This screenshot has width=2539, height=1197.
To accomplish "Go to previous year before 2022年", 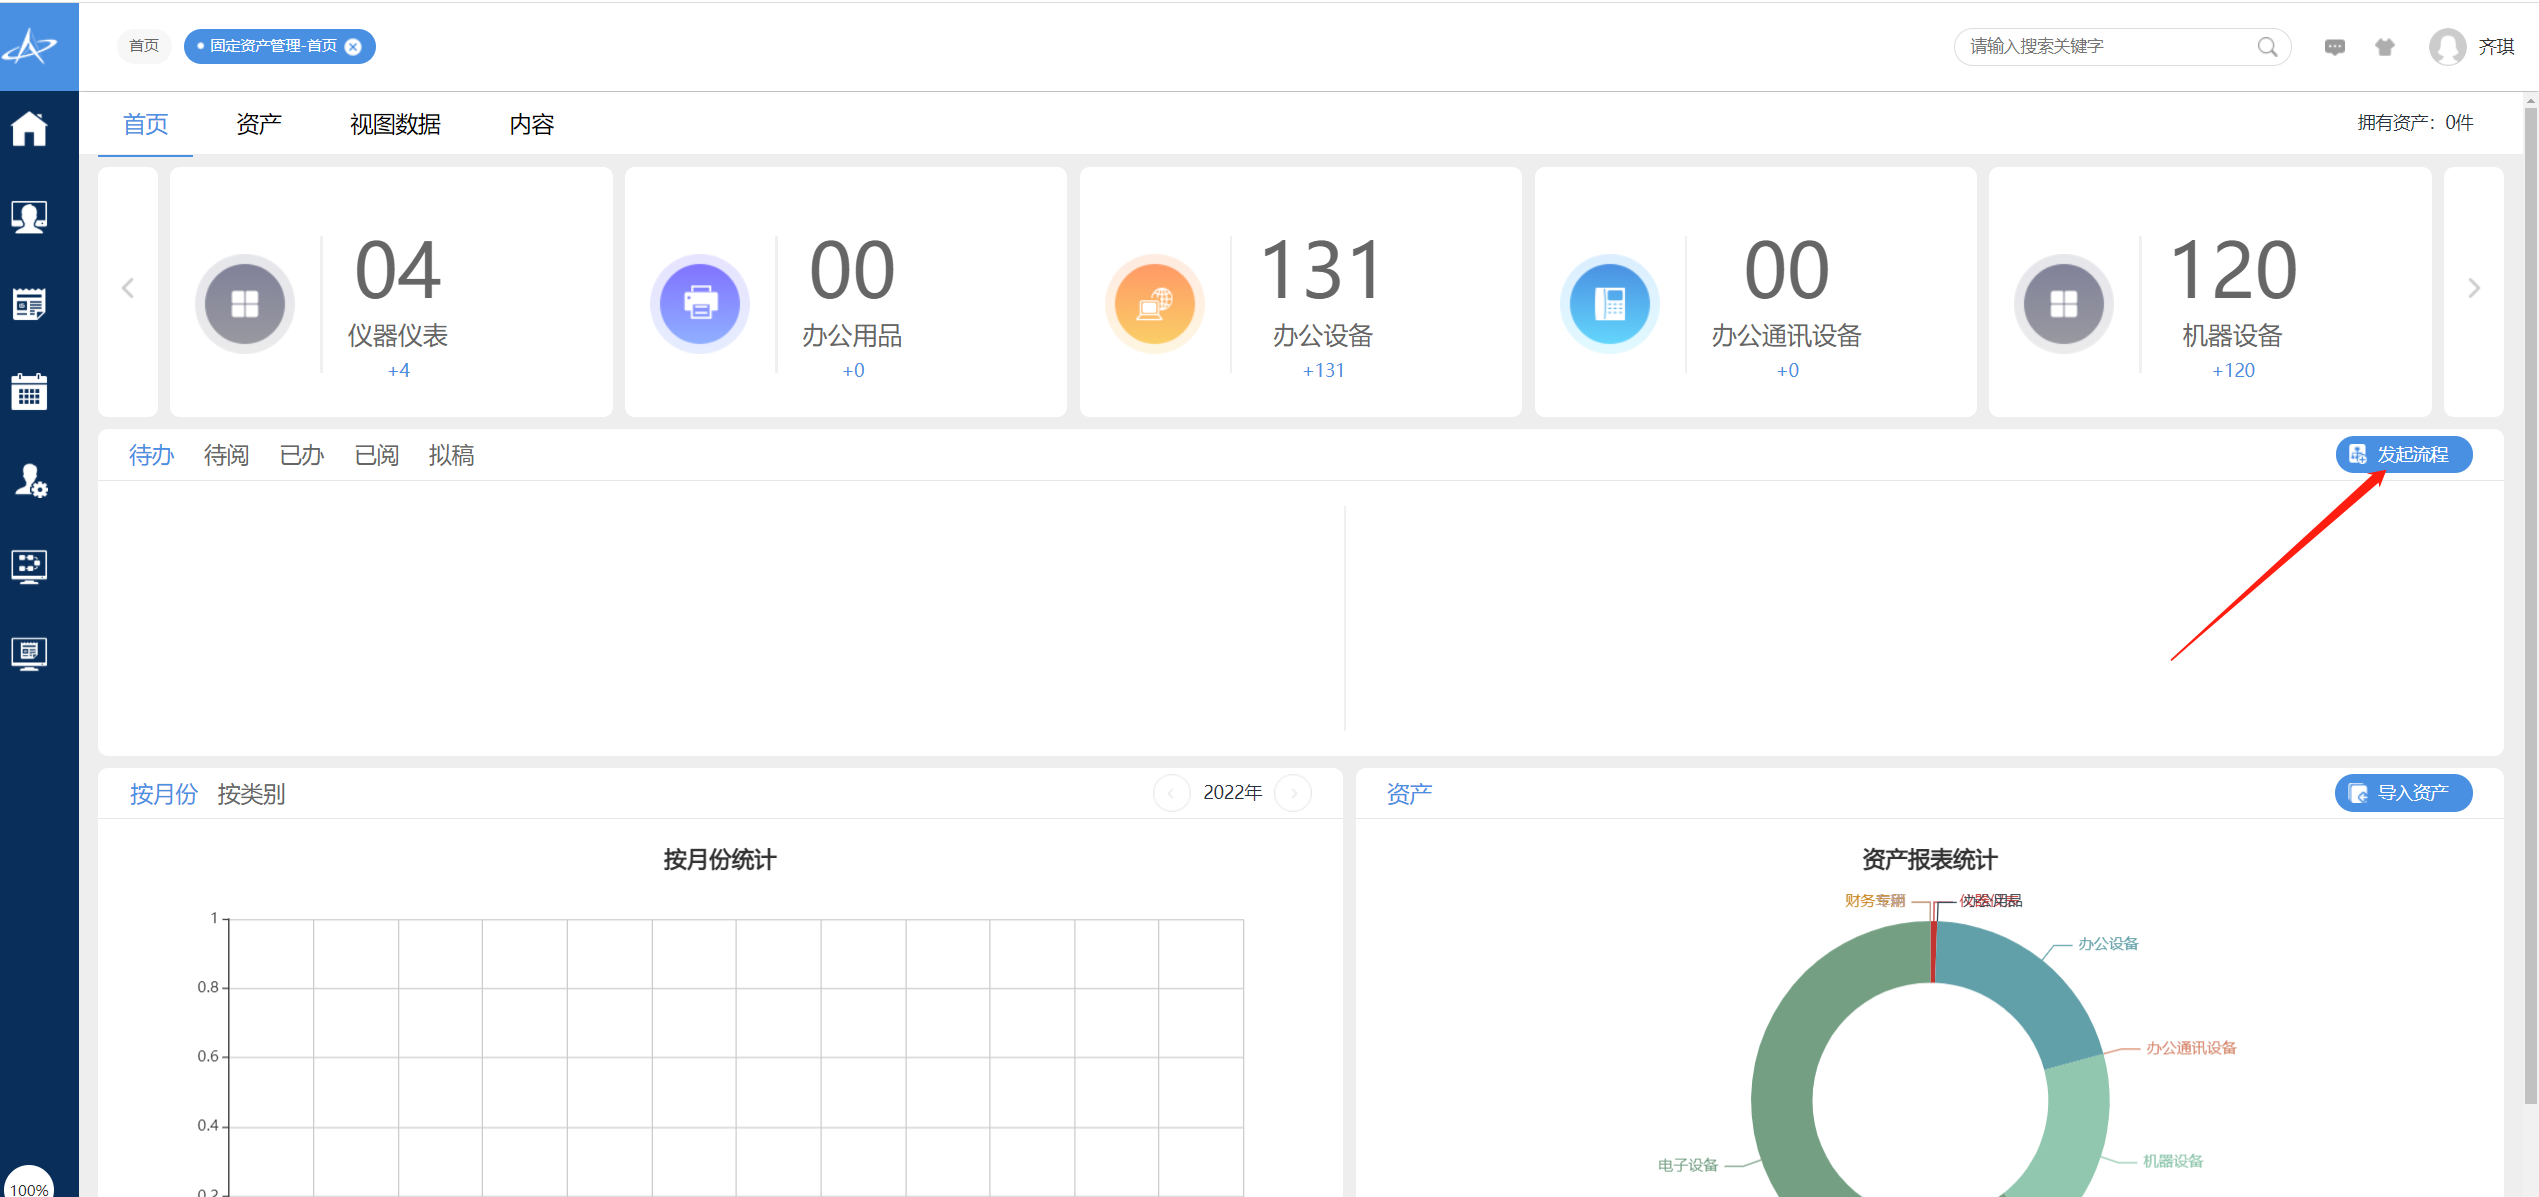I will (x=1171, y=793).
